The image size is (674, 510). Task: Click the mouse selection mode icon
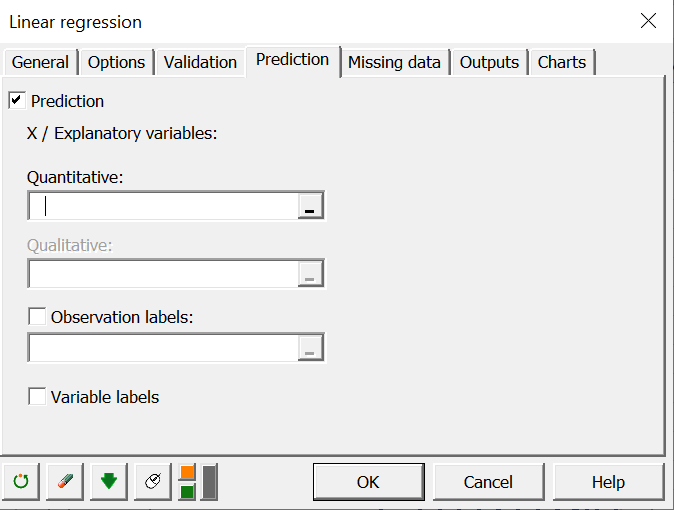point(153,481)
